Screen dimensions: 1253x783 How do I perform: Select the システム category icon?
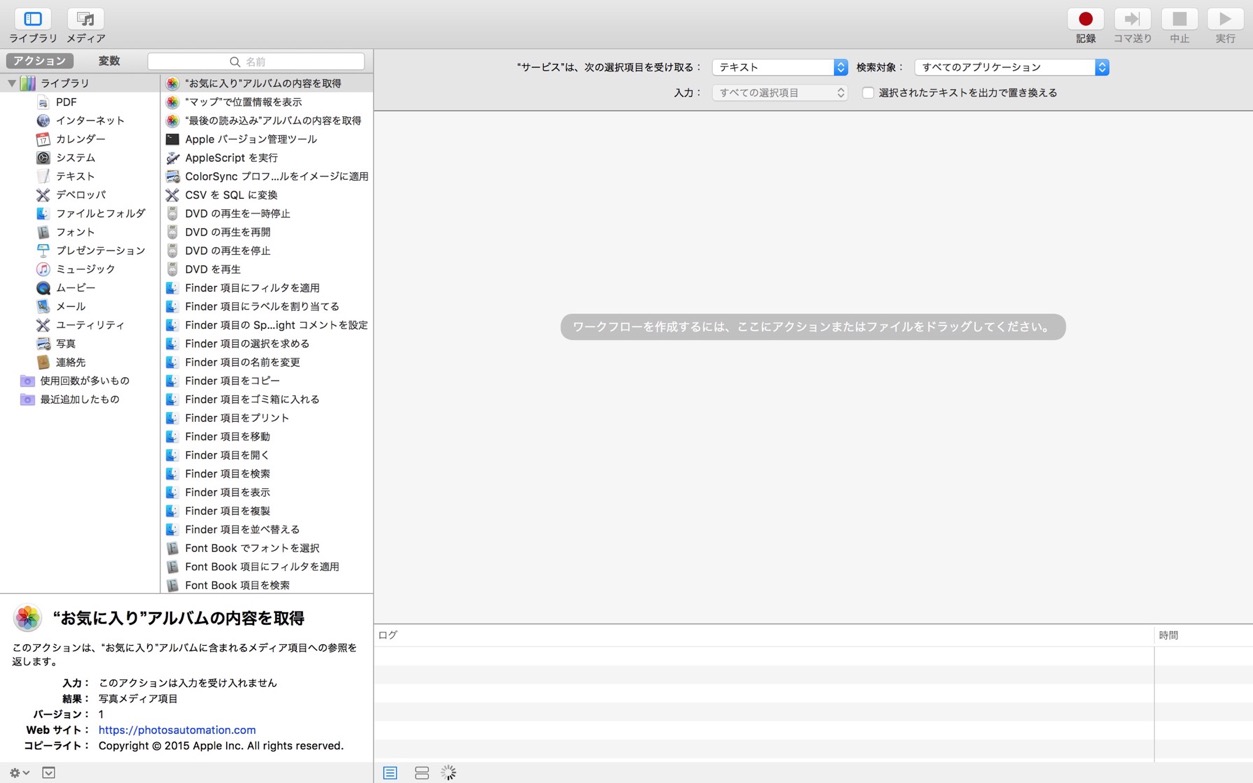coord(43,157)
